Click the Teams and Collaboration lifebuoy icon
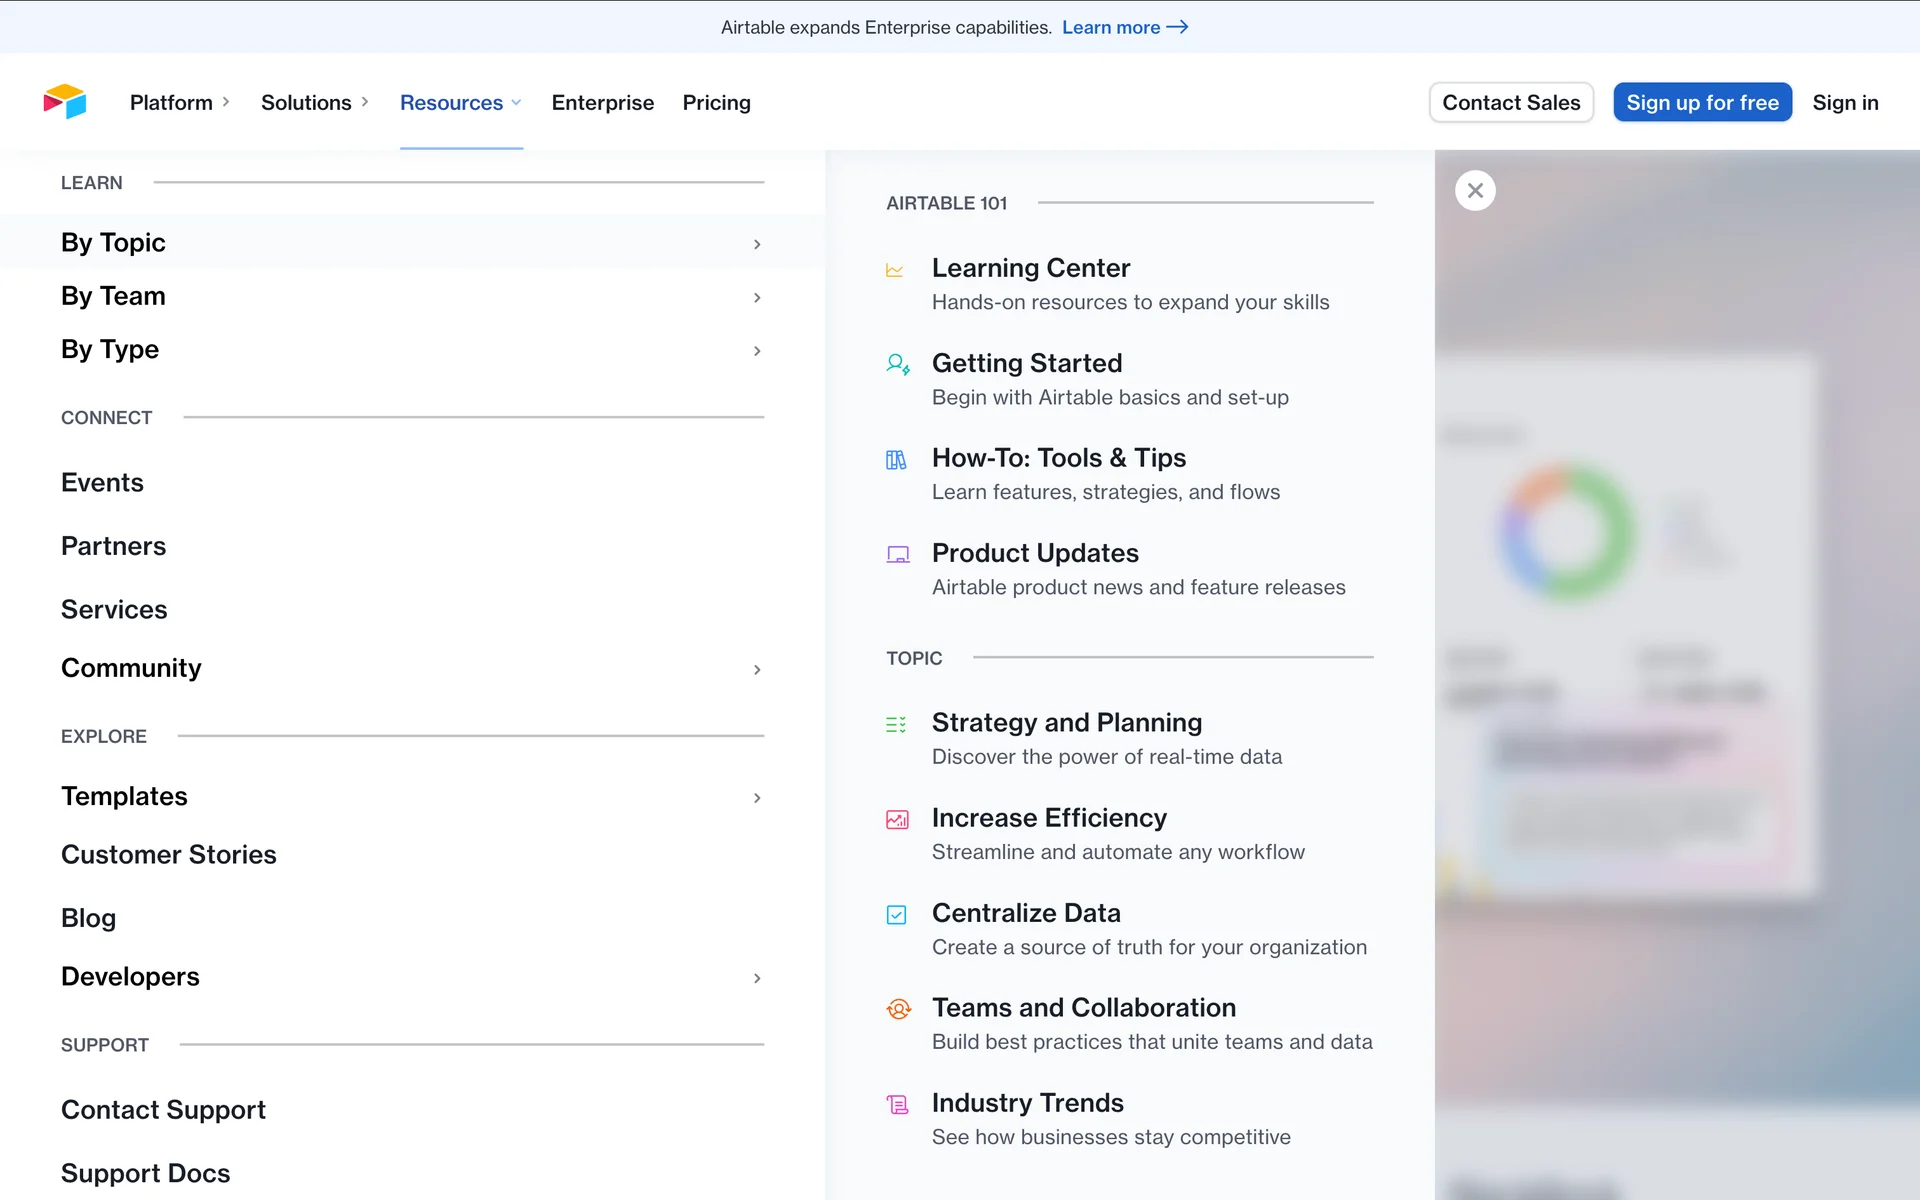Image resolution: width=1920 pixels, height=1200 pixels. point(898,1009)
